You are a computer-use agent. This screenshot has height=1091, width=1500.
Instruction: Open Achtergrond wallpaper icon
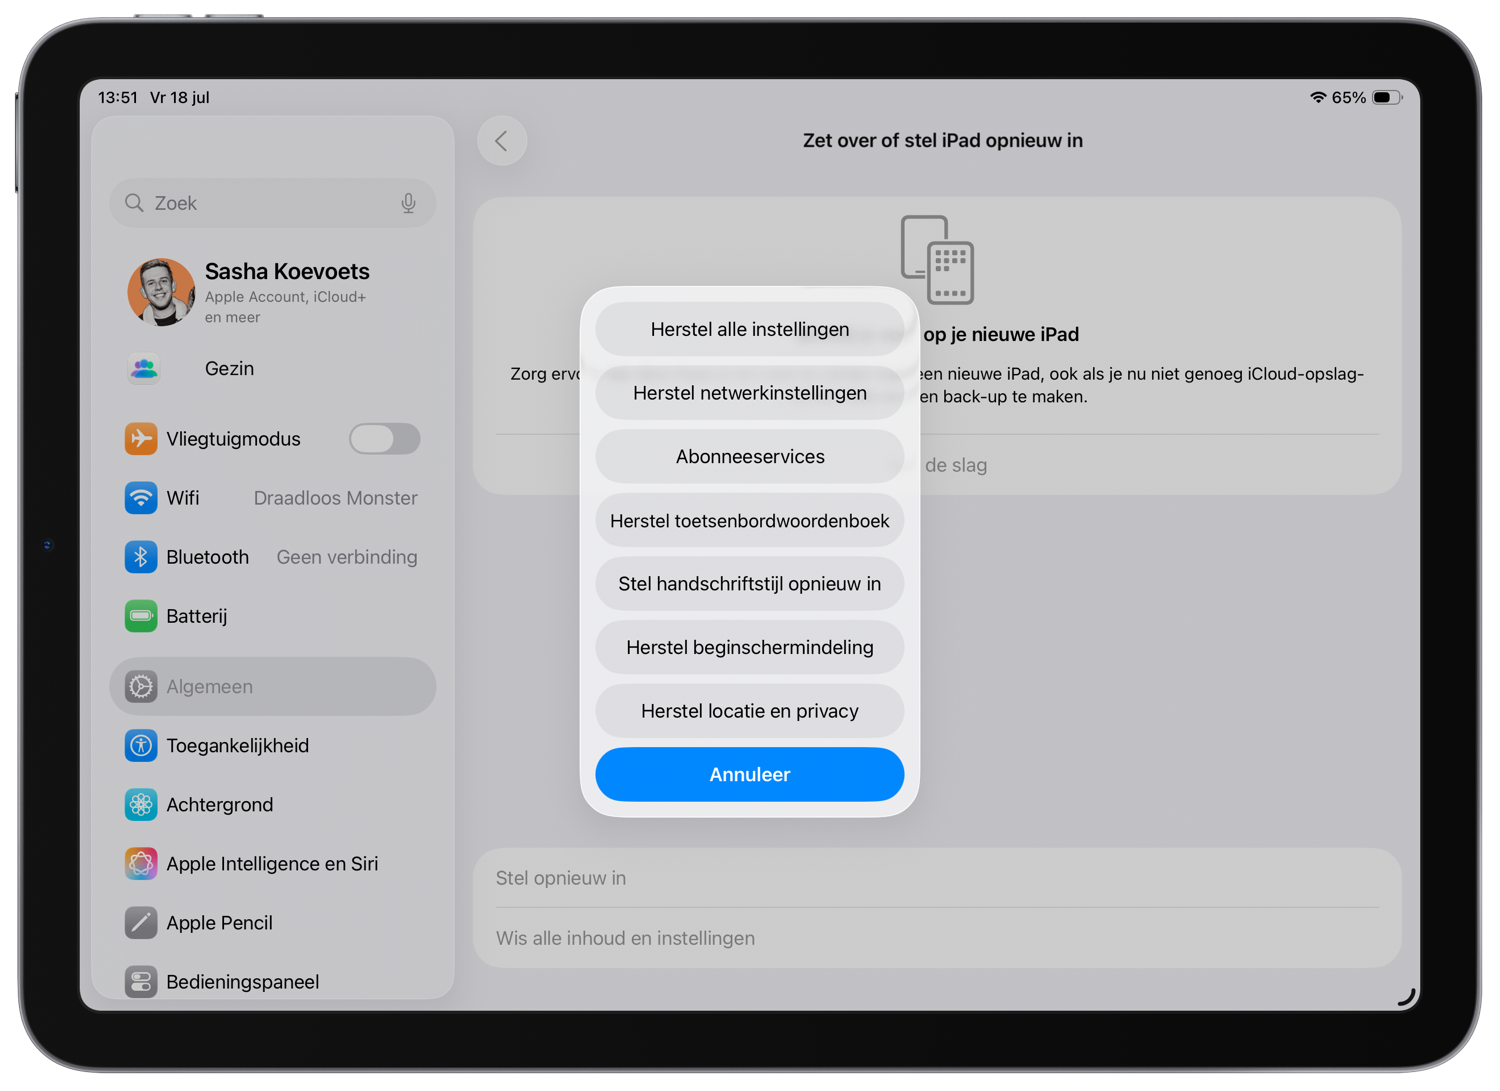click(x=141, y=804)
